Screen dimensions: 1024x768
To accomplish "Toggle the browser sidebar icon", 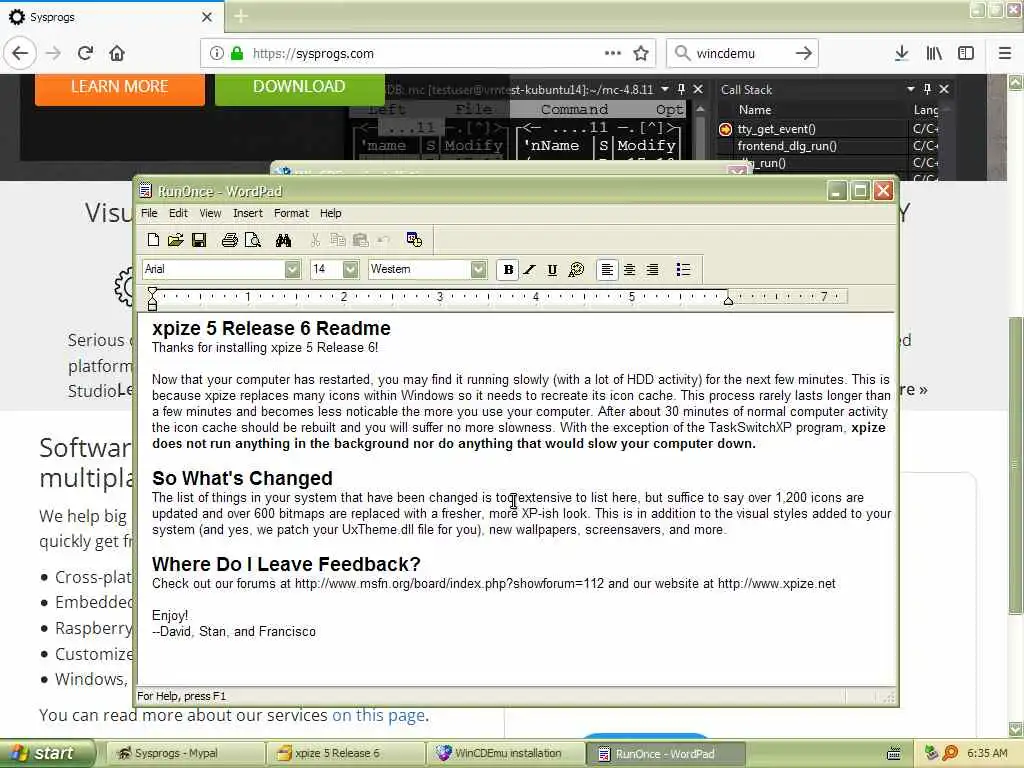I will tap(966, 53).
